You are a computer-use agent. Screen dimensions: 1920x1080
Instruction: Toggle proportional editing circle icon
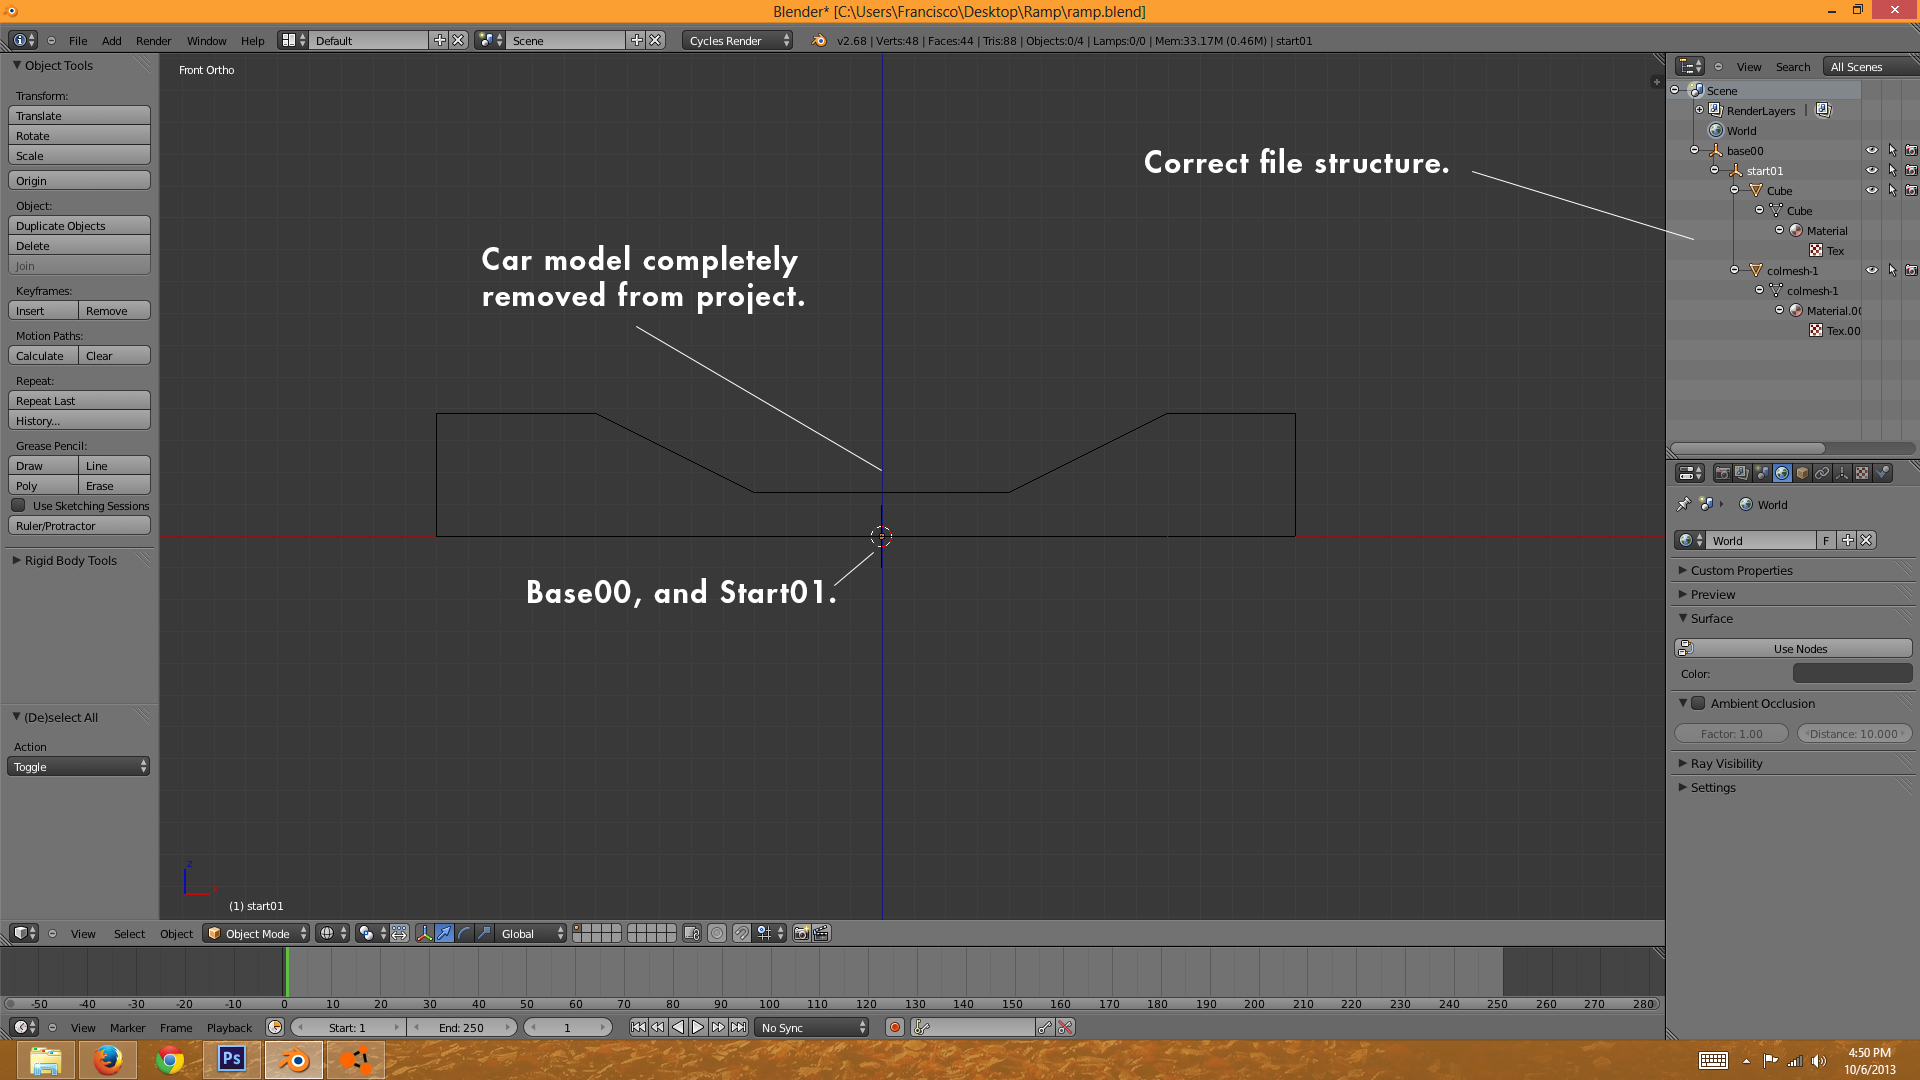click(x=717, y=933)
